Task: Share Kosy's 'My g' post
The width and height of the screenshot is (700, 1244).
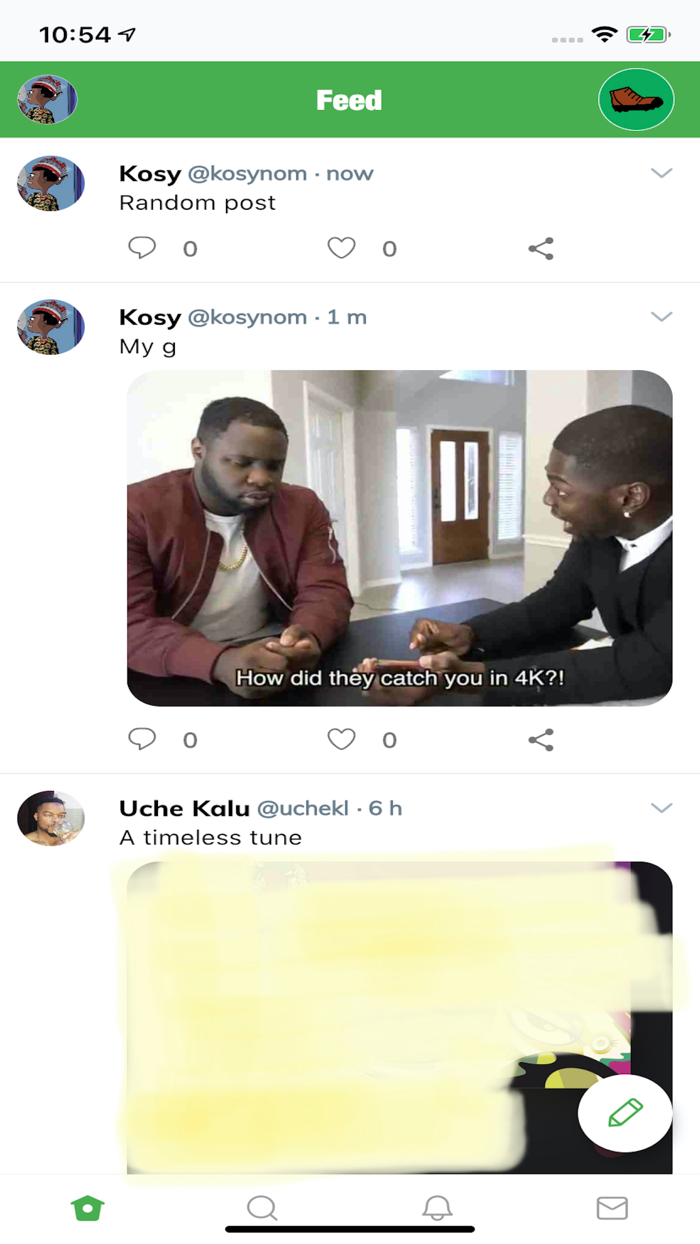Action: click(x=542, y=739)
